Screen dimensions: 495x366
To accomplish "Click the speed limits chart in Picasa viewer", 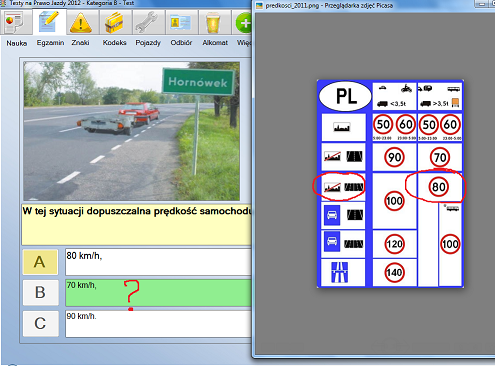I will (x=390, y=184).
